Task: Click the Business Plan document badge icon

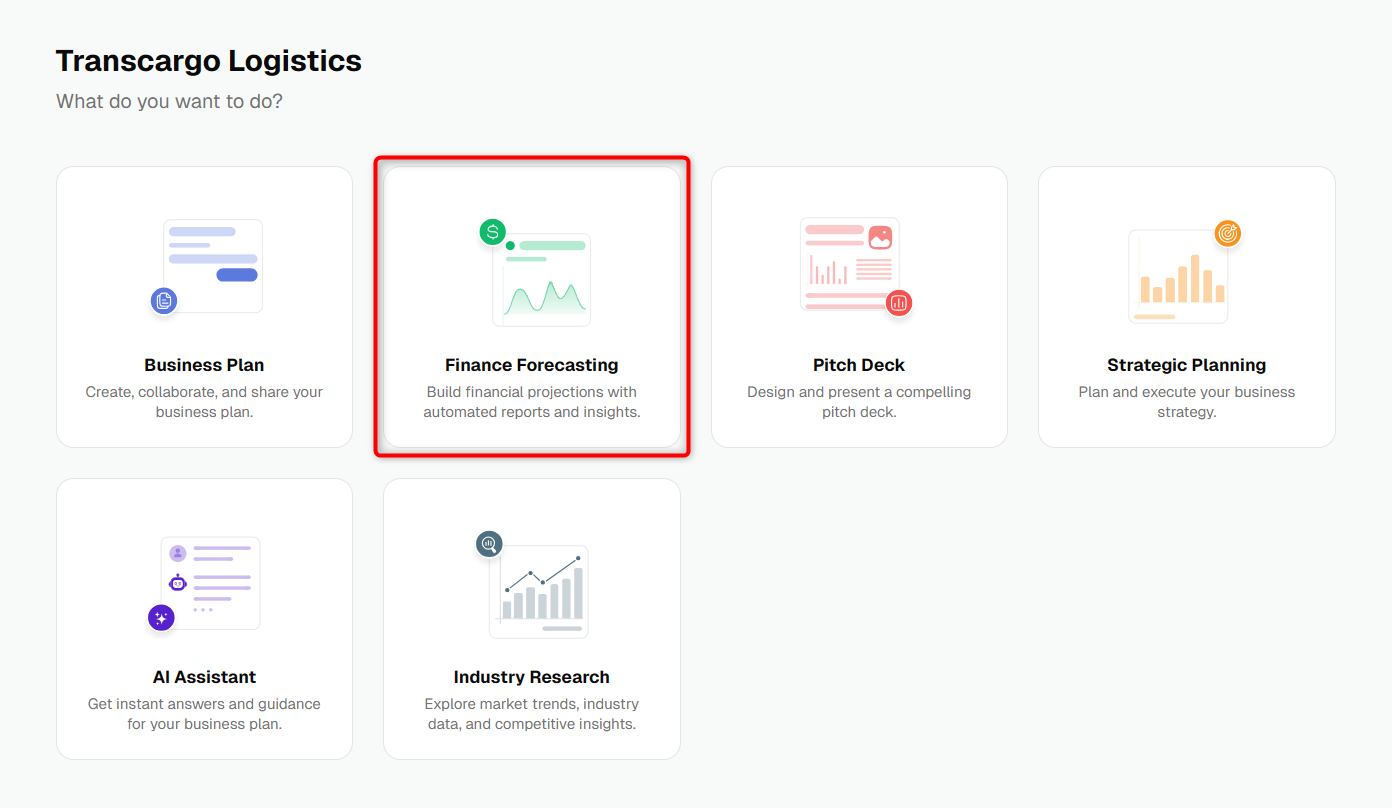Action: coord(164,300)
